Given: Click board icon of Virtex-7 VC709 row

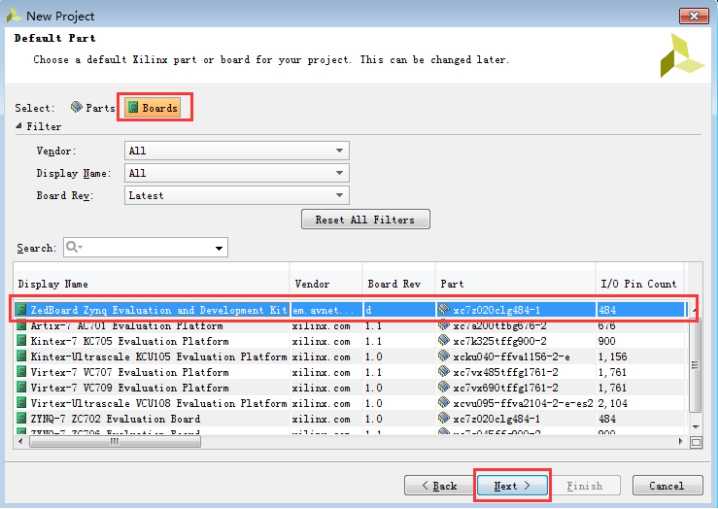Looking at the screenshot, I should tap(21, 388).
